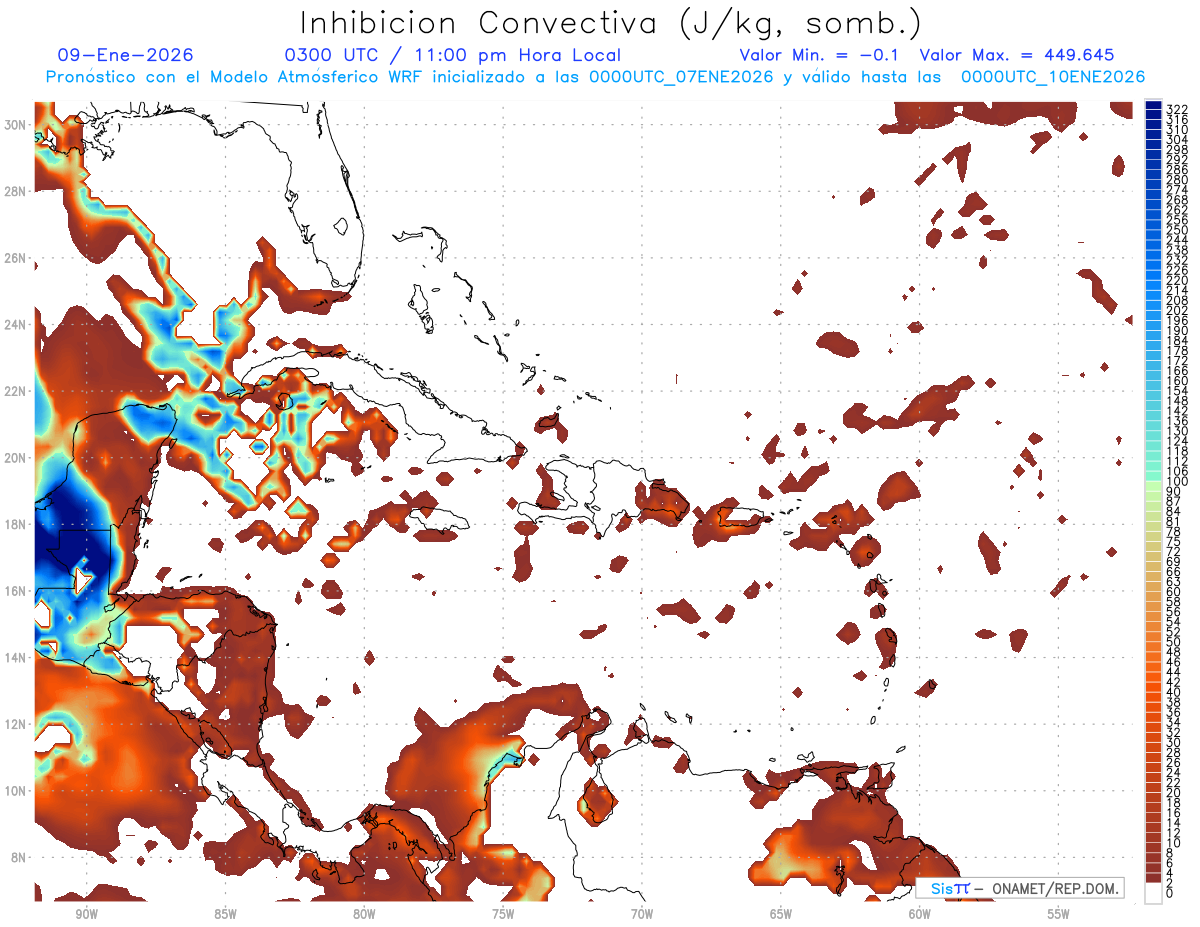The image size is (1200, 927).
Task: Click the '22N' latitude label
Action: (15, 391)
